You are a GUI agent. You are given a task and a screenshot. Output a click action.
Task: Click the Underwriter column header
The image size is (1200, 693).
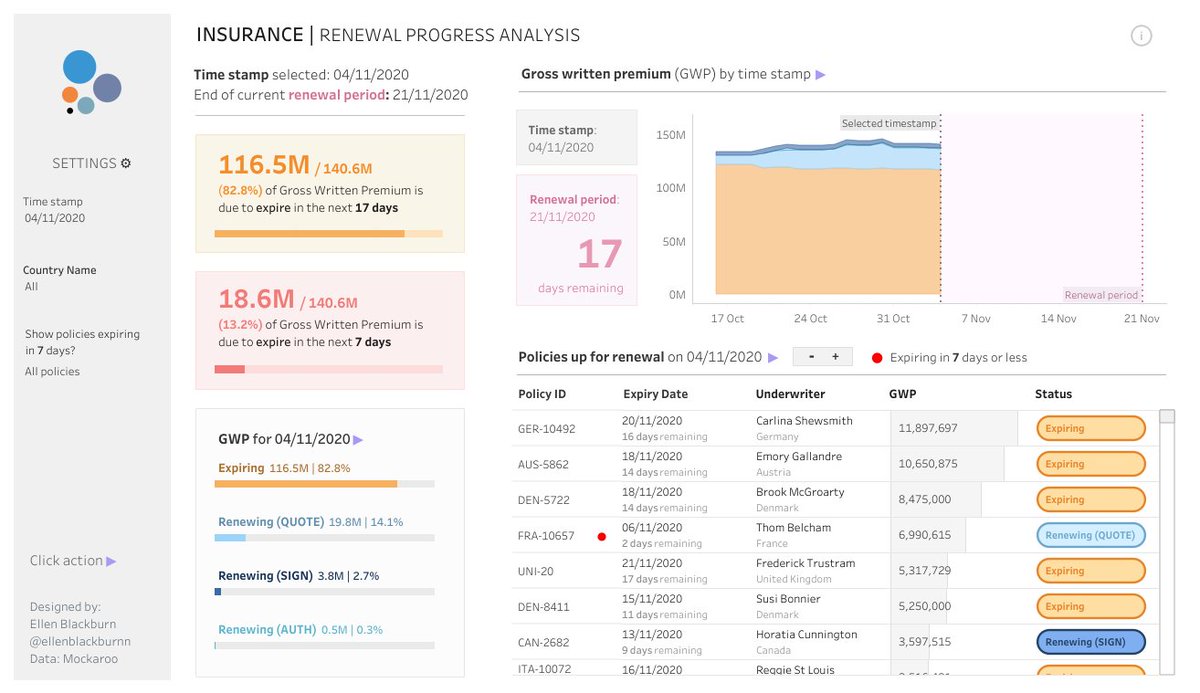[790, 394]
